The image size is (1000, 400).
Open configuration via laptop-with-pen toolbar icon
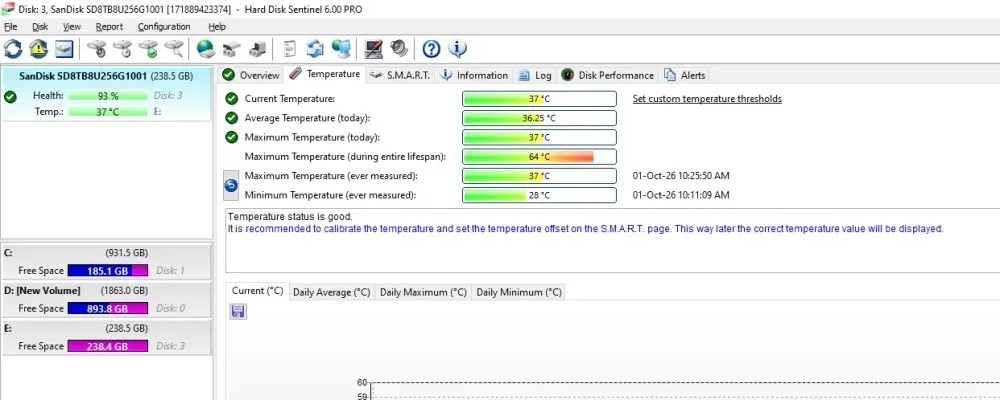click(x=374, y=48)
